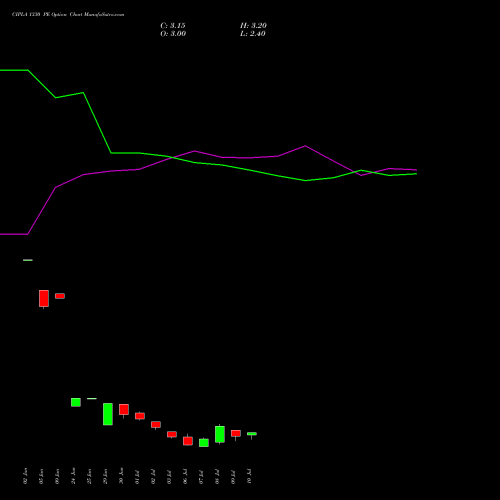
Task: Click the 09 Jul date label
Action: pos(233,476)
